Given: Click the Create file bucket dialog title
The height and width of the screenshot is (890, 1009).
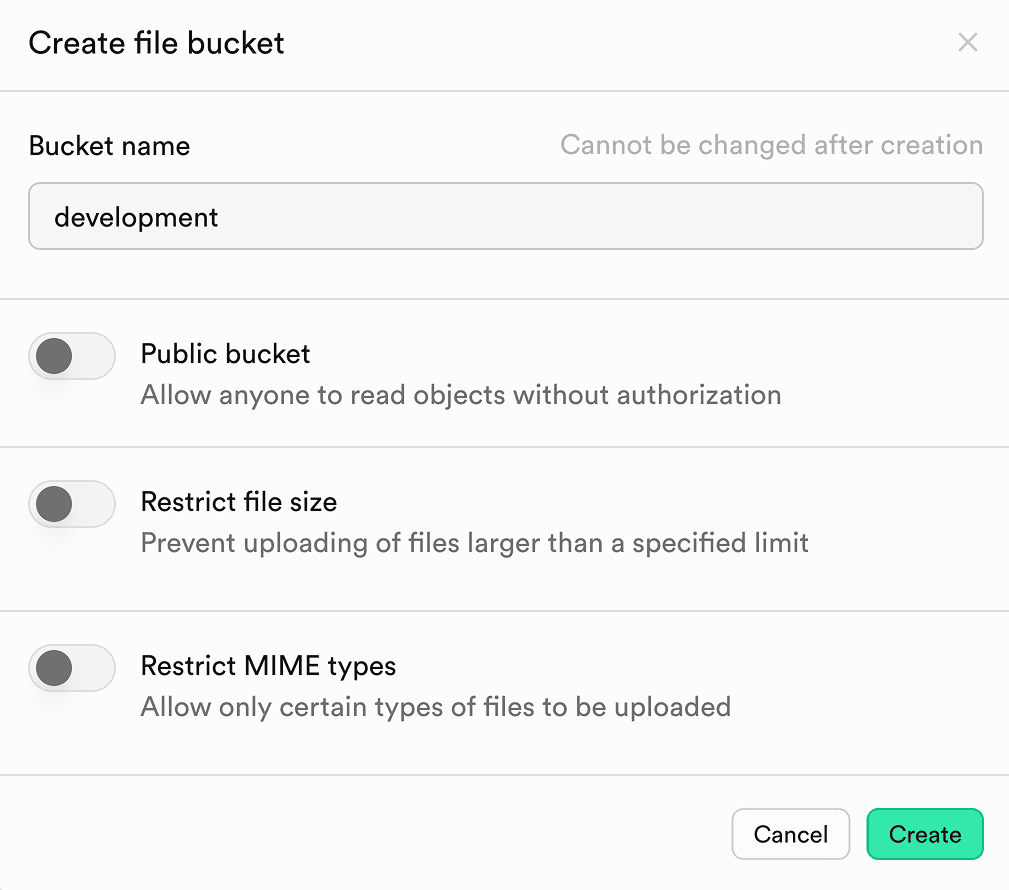Looking at the screenshot, I should (156, 43).
